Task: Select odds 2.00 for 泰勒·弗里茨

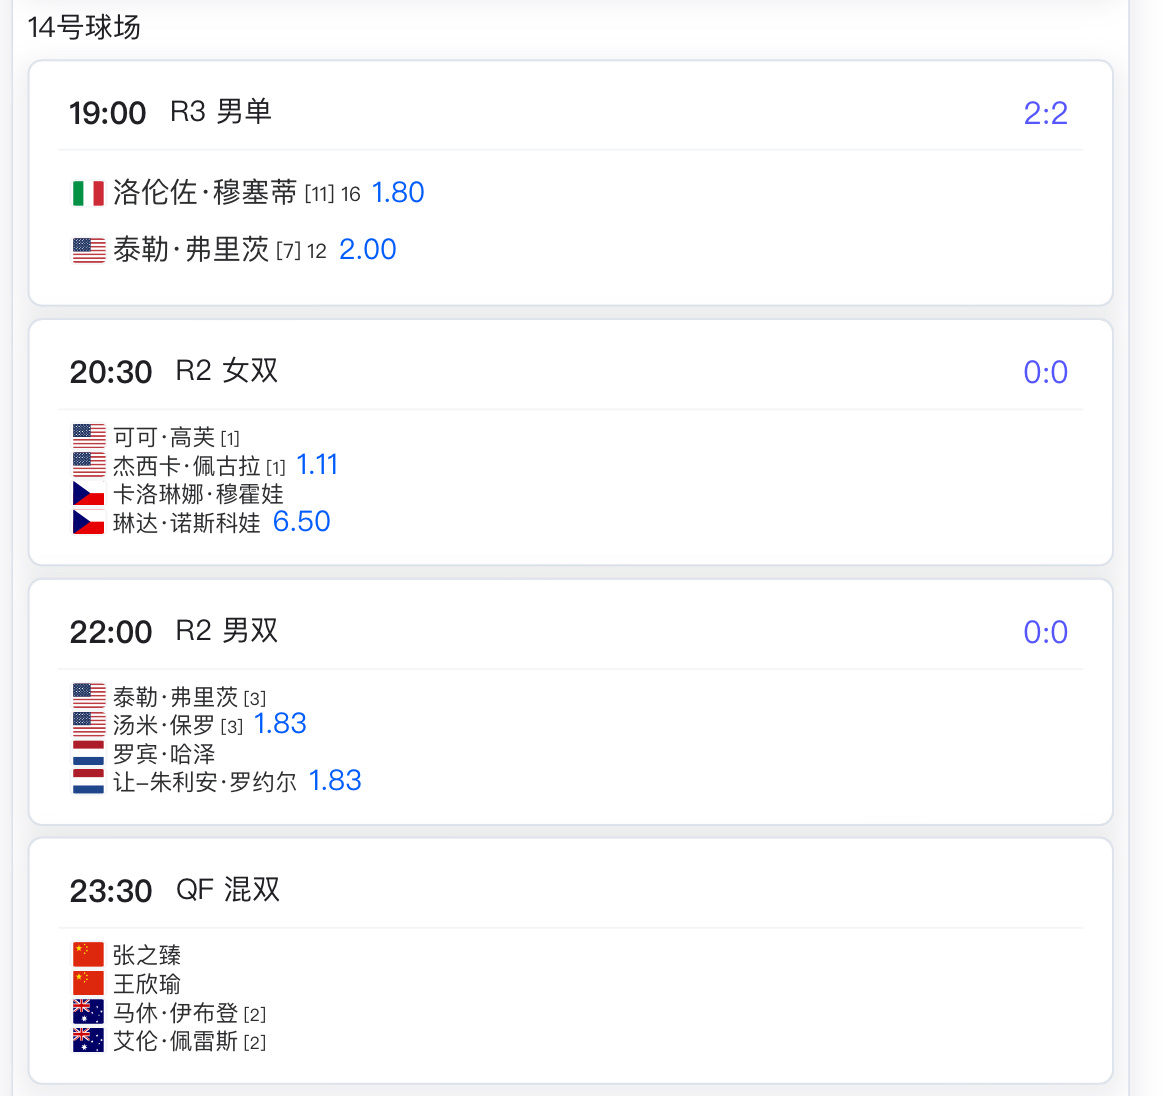Action: click(x=367, y=249)
